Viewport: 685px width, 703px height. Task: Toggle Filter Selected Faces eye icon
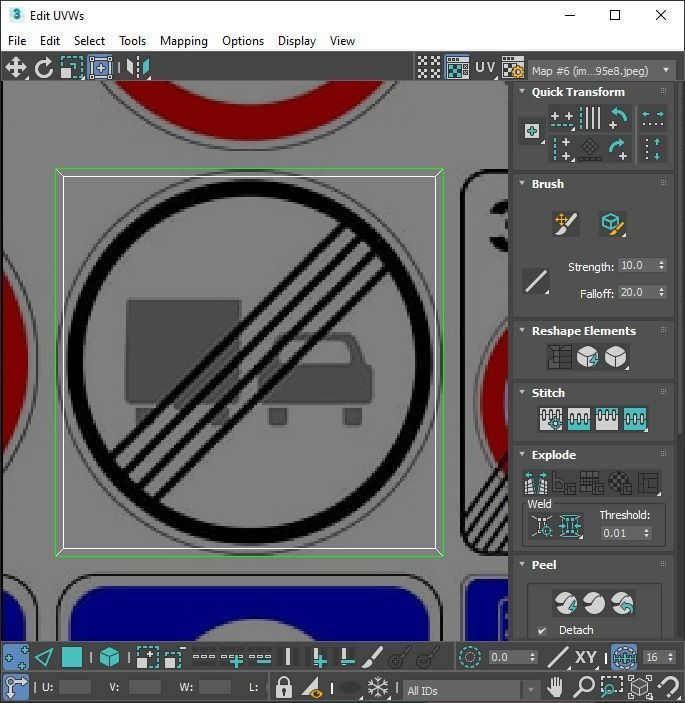click(x=312, y=686)
